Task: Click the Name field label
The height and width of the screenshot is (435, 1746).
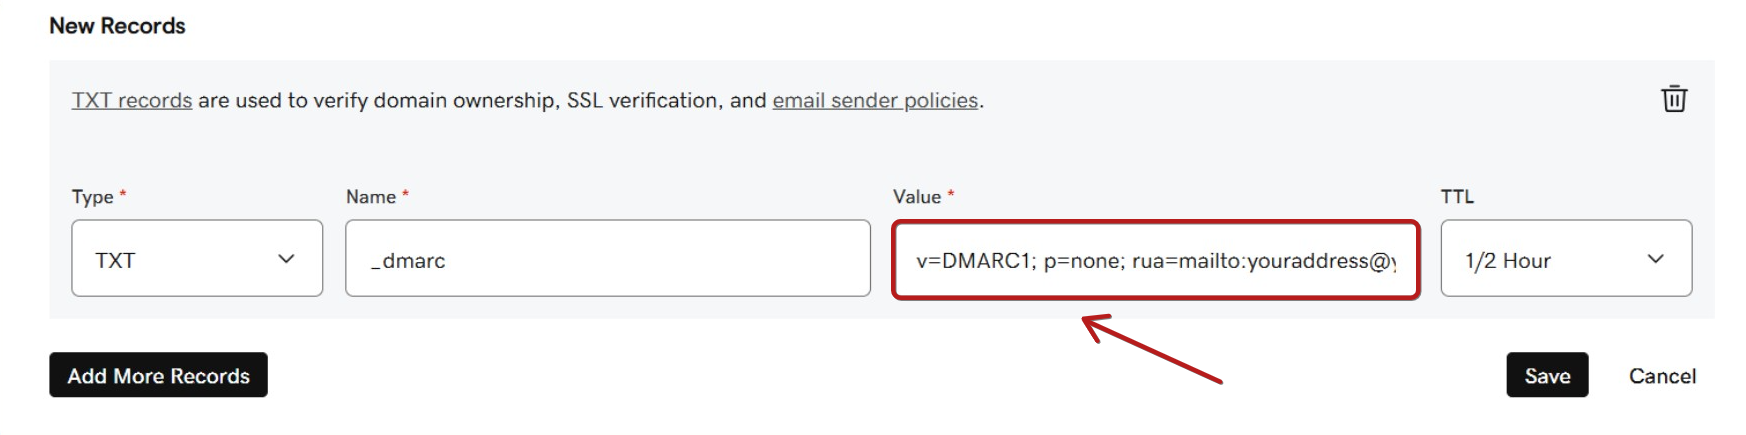Action: point(371,197)
